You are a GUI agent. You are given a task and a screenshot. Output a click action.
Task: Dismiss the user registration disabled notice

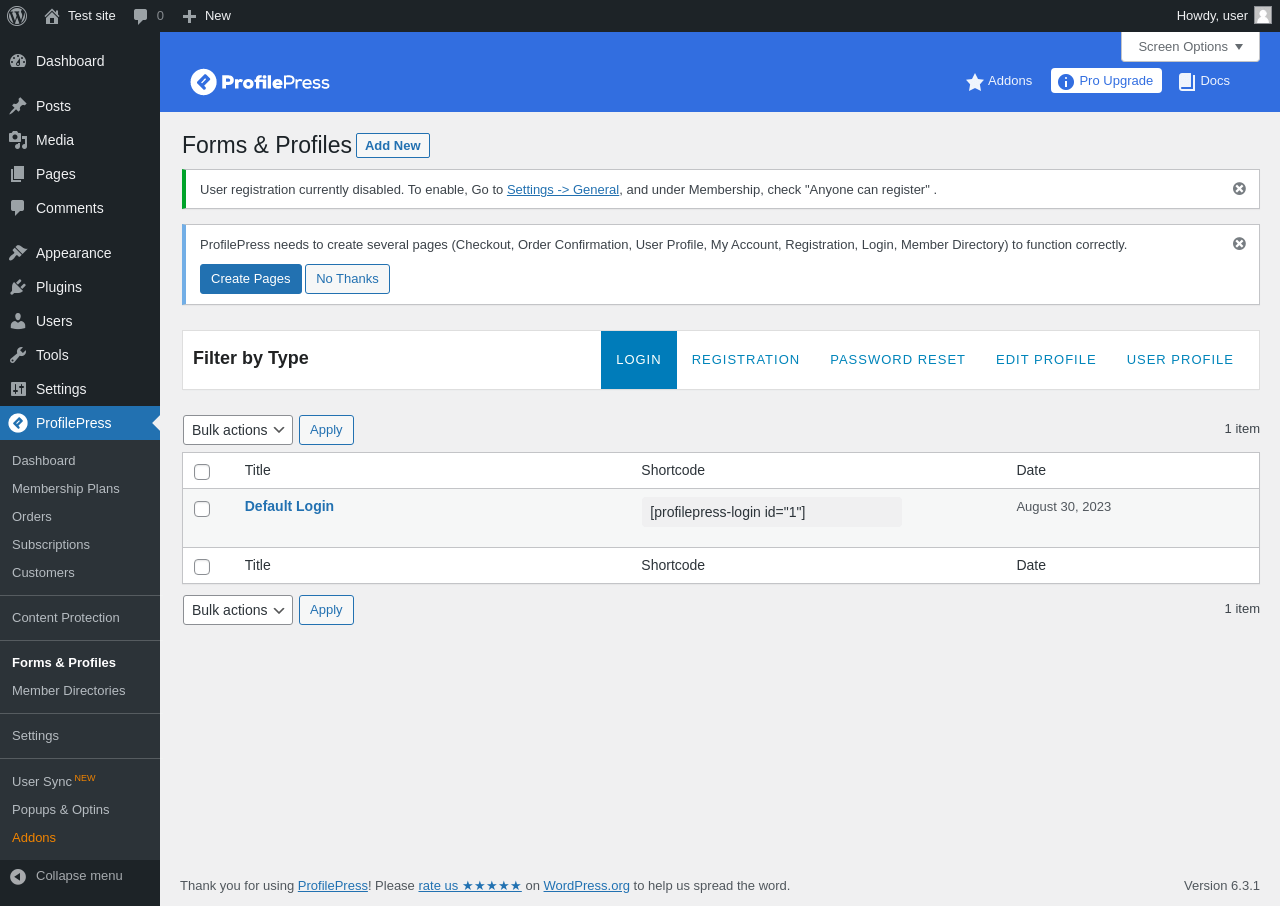tap(1239, 189)
